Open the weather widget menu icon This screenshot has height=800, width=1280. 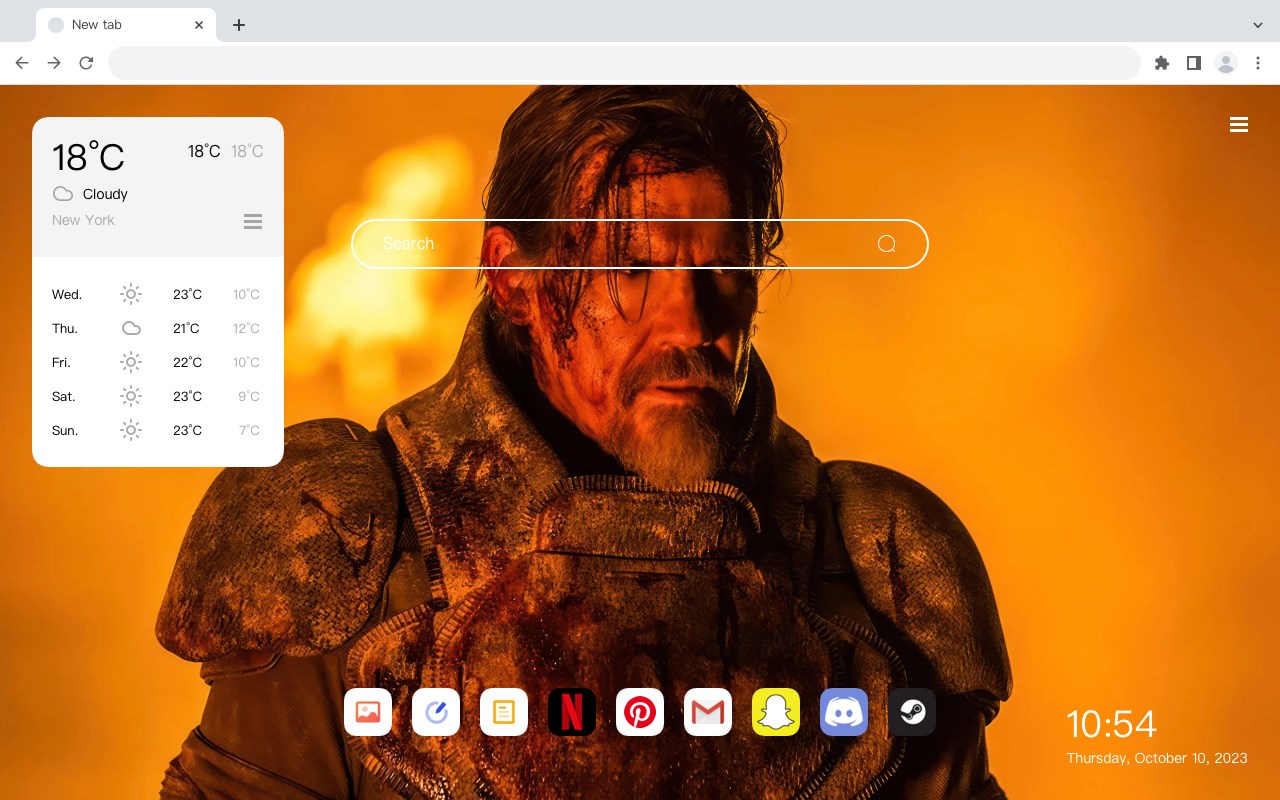(x=253, y=221)
